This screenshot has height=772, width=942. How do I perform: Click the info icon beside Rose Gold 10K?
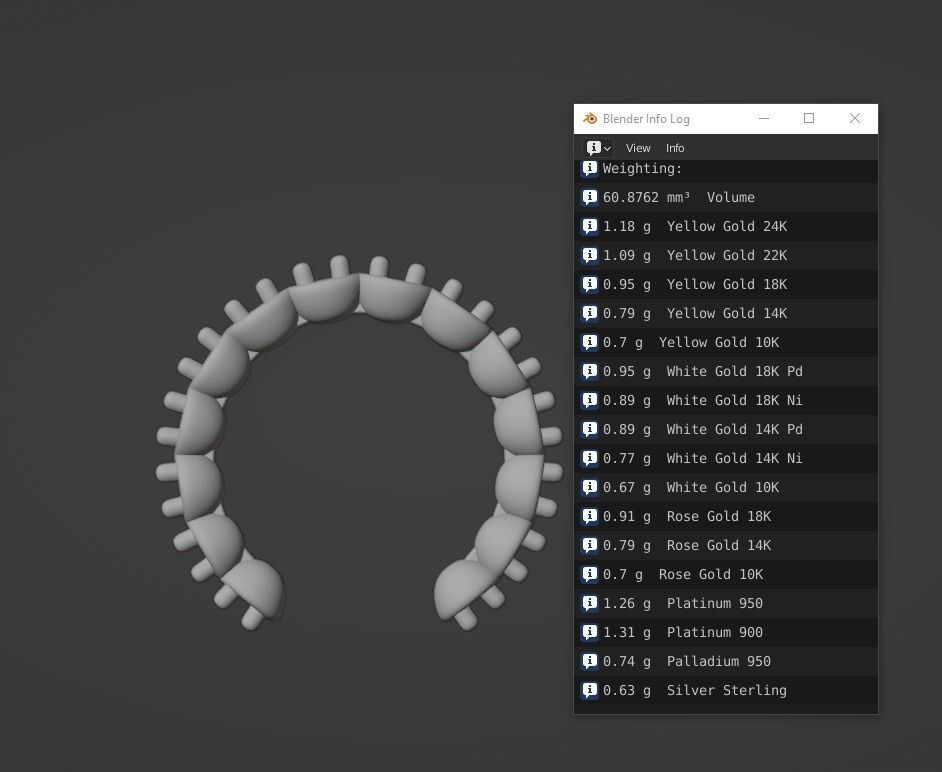589,574
